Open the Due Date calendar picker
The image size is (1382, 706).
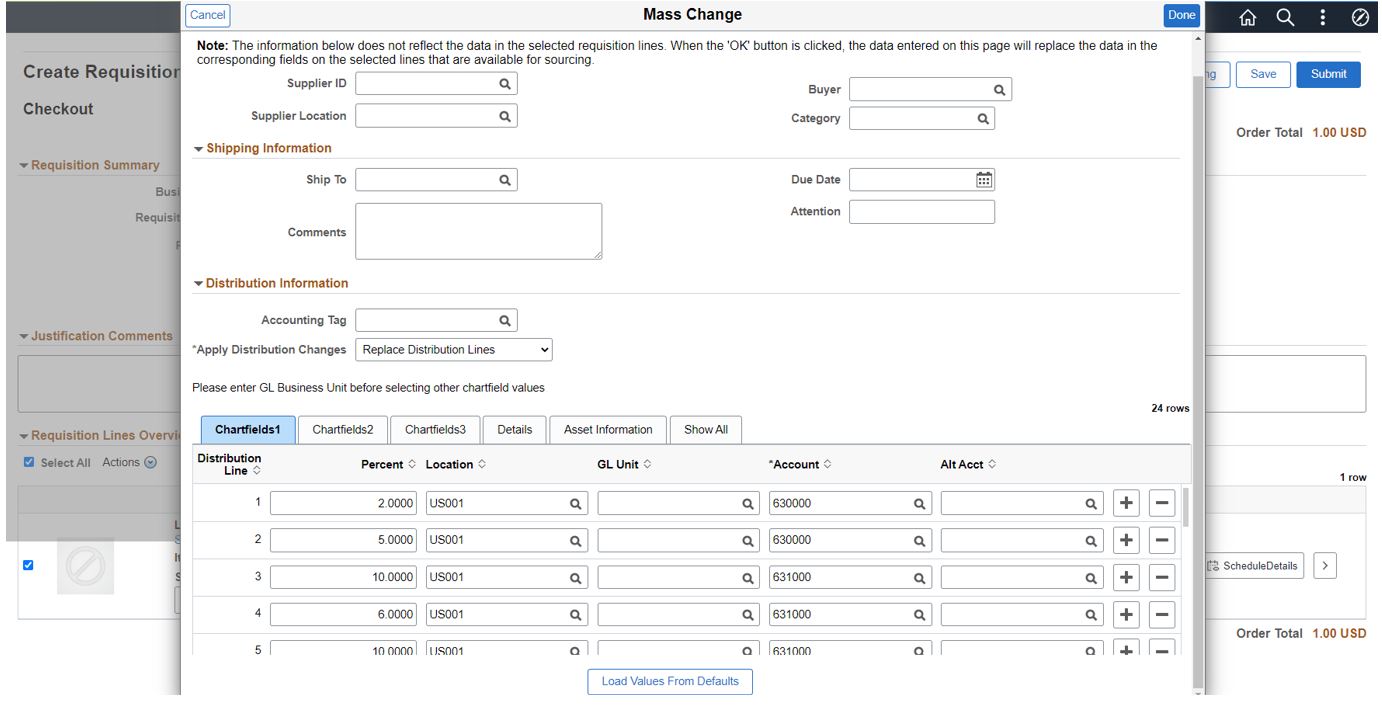point(985,180)
